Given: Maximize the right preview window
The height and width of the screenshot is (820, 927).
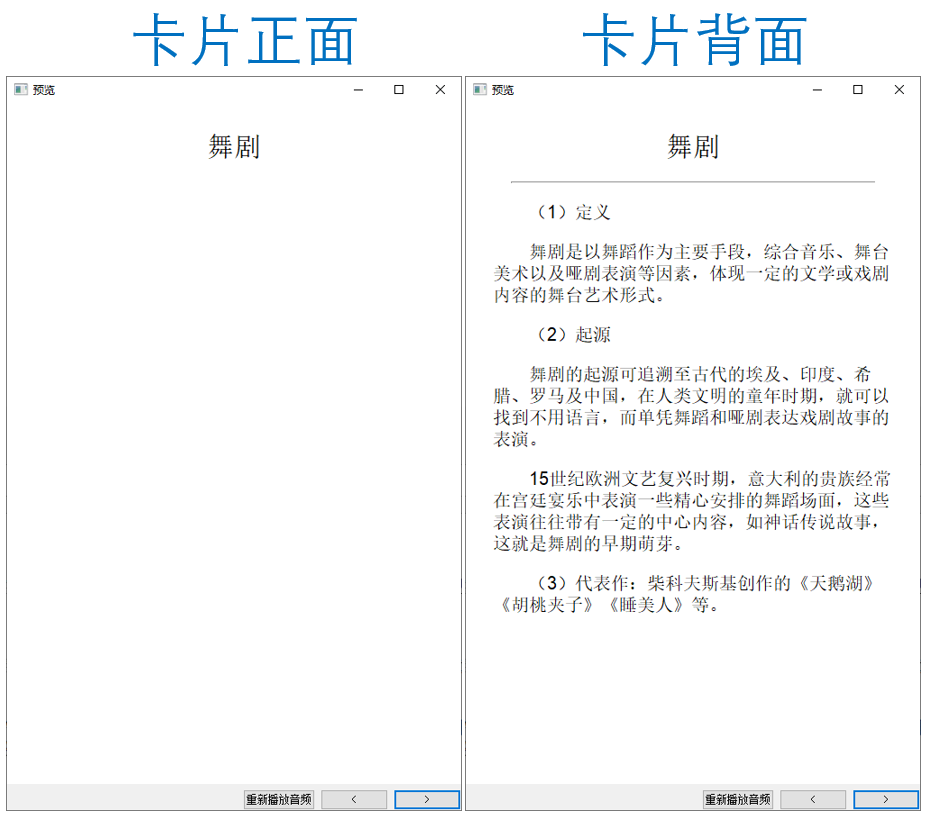Looking at the screenshot, I should [858, 90].
